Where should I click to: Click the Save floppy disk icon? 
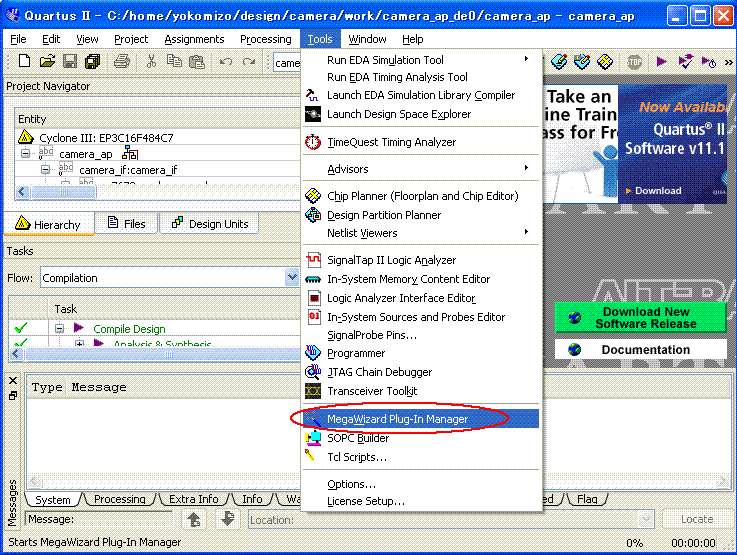(x=70, y=61)
